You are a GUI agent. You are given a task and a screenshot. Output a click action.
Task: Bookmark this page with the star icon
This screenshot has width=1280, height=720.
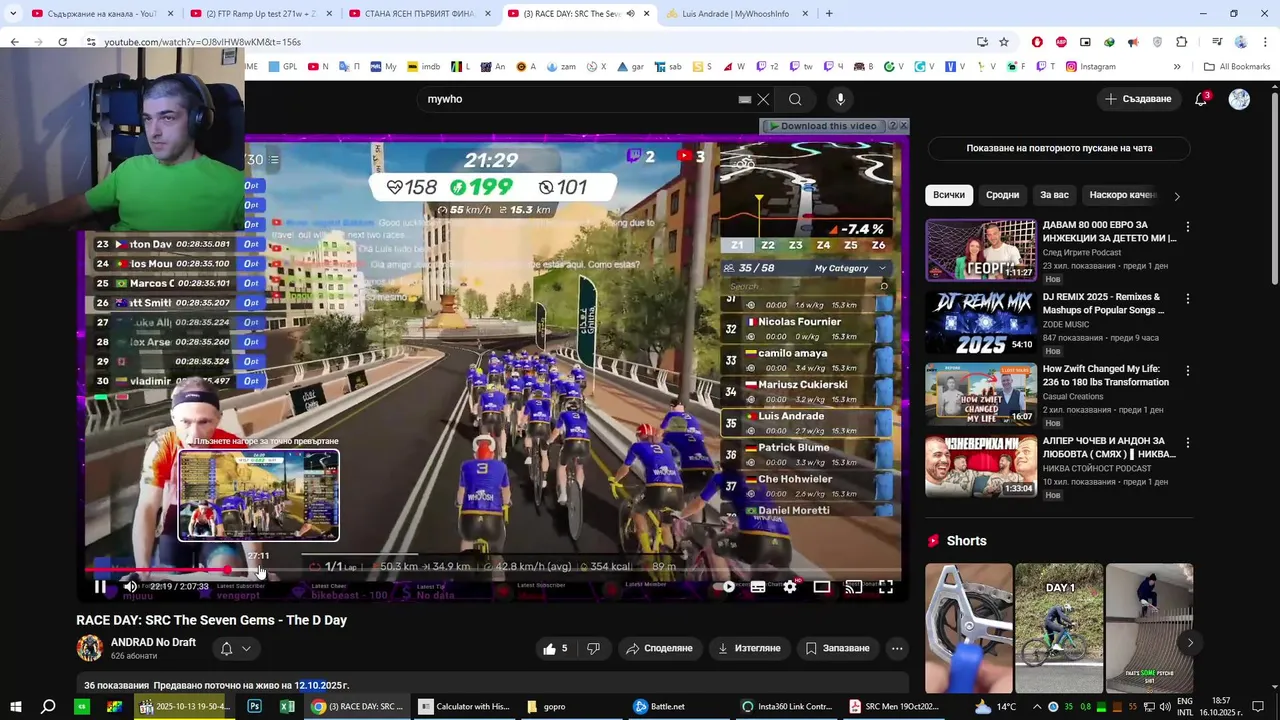pyautogui.click(x=1003, y=41)
